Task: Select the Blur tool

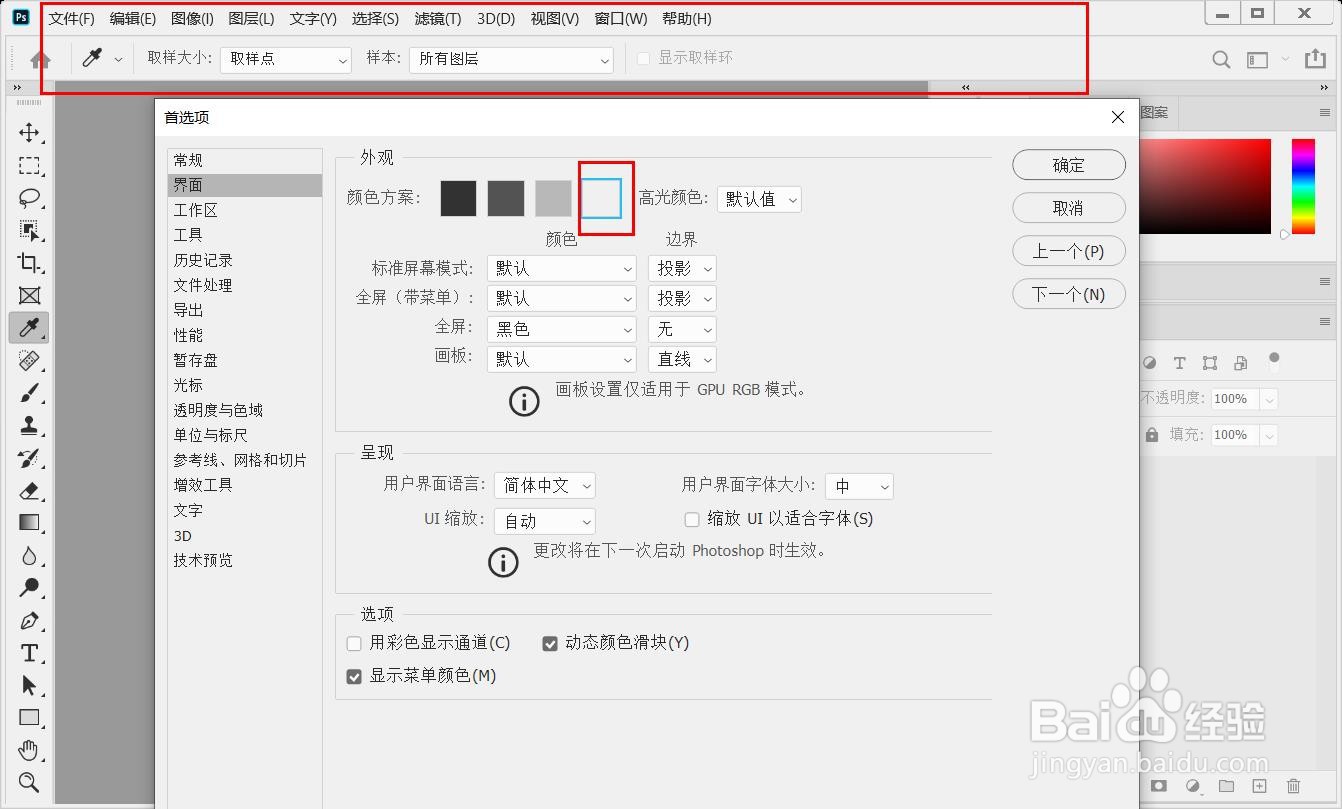Action: [30, 555]
